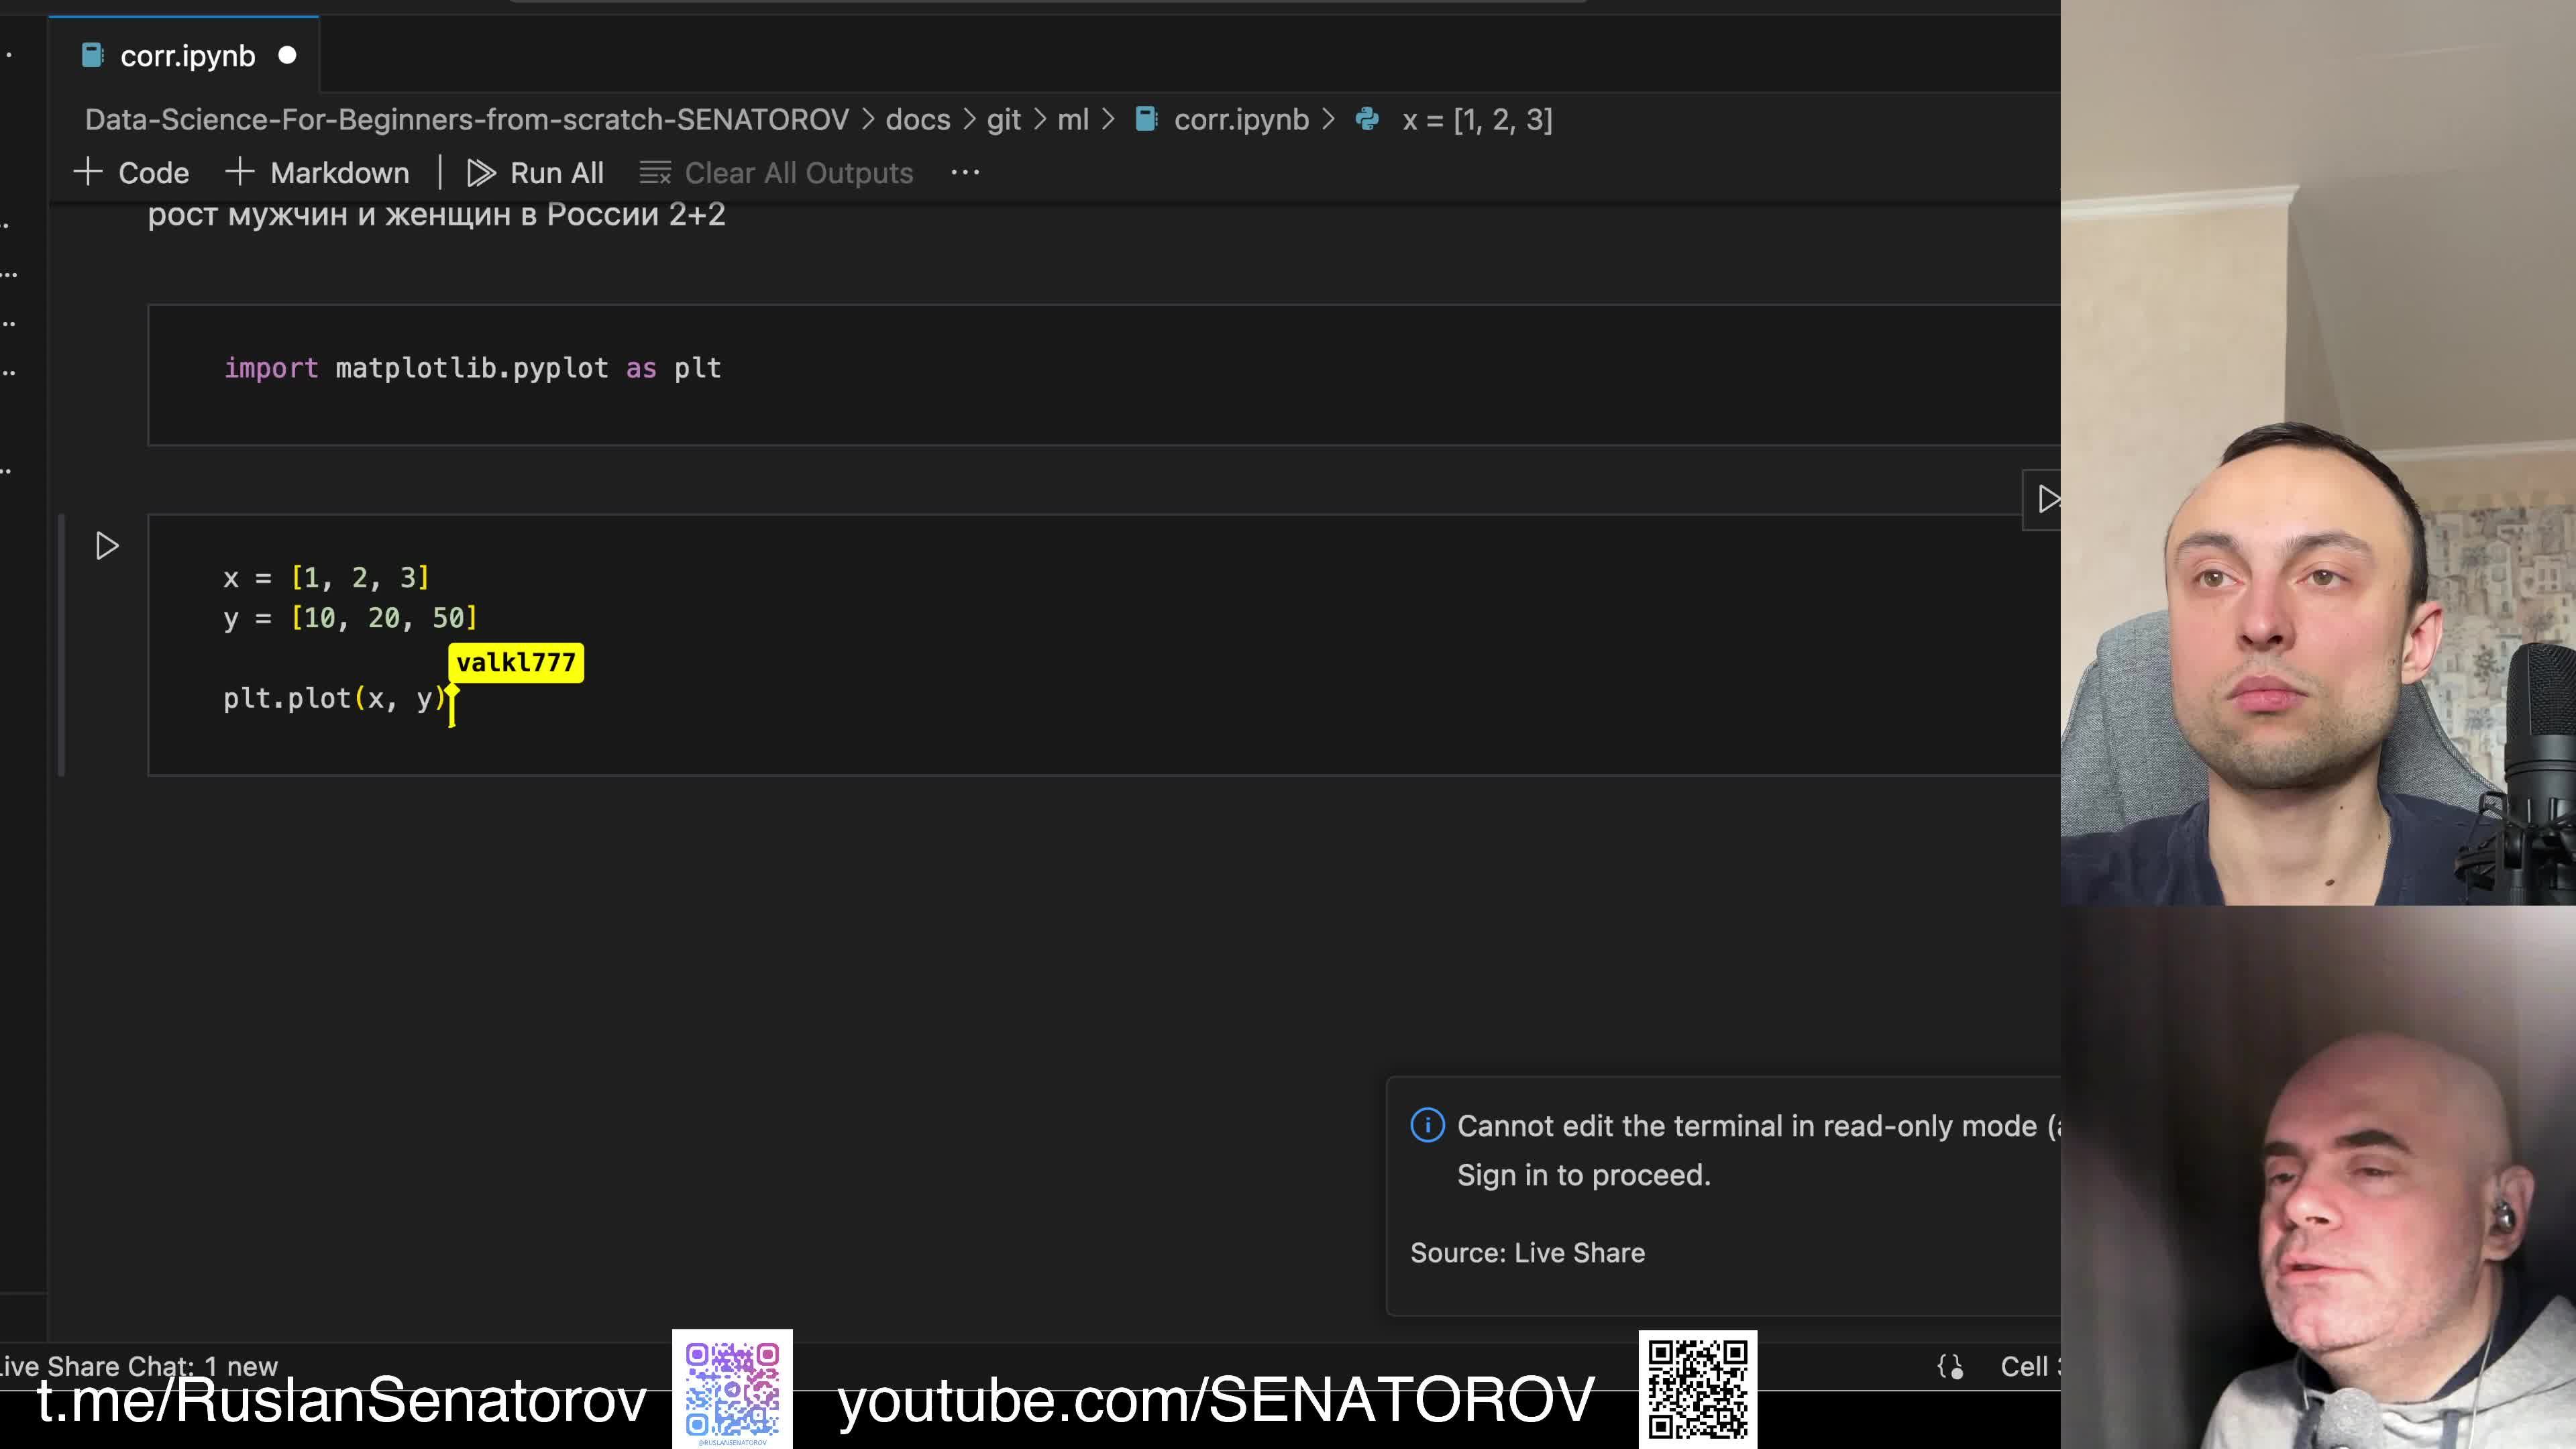
Task: Clear All Outputs of the notebook
Action: tap(776, 173)
